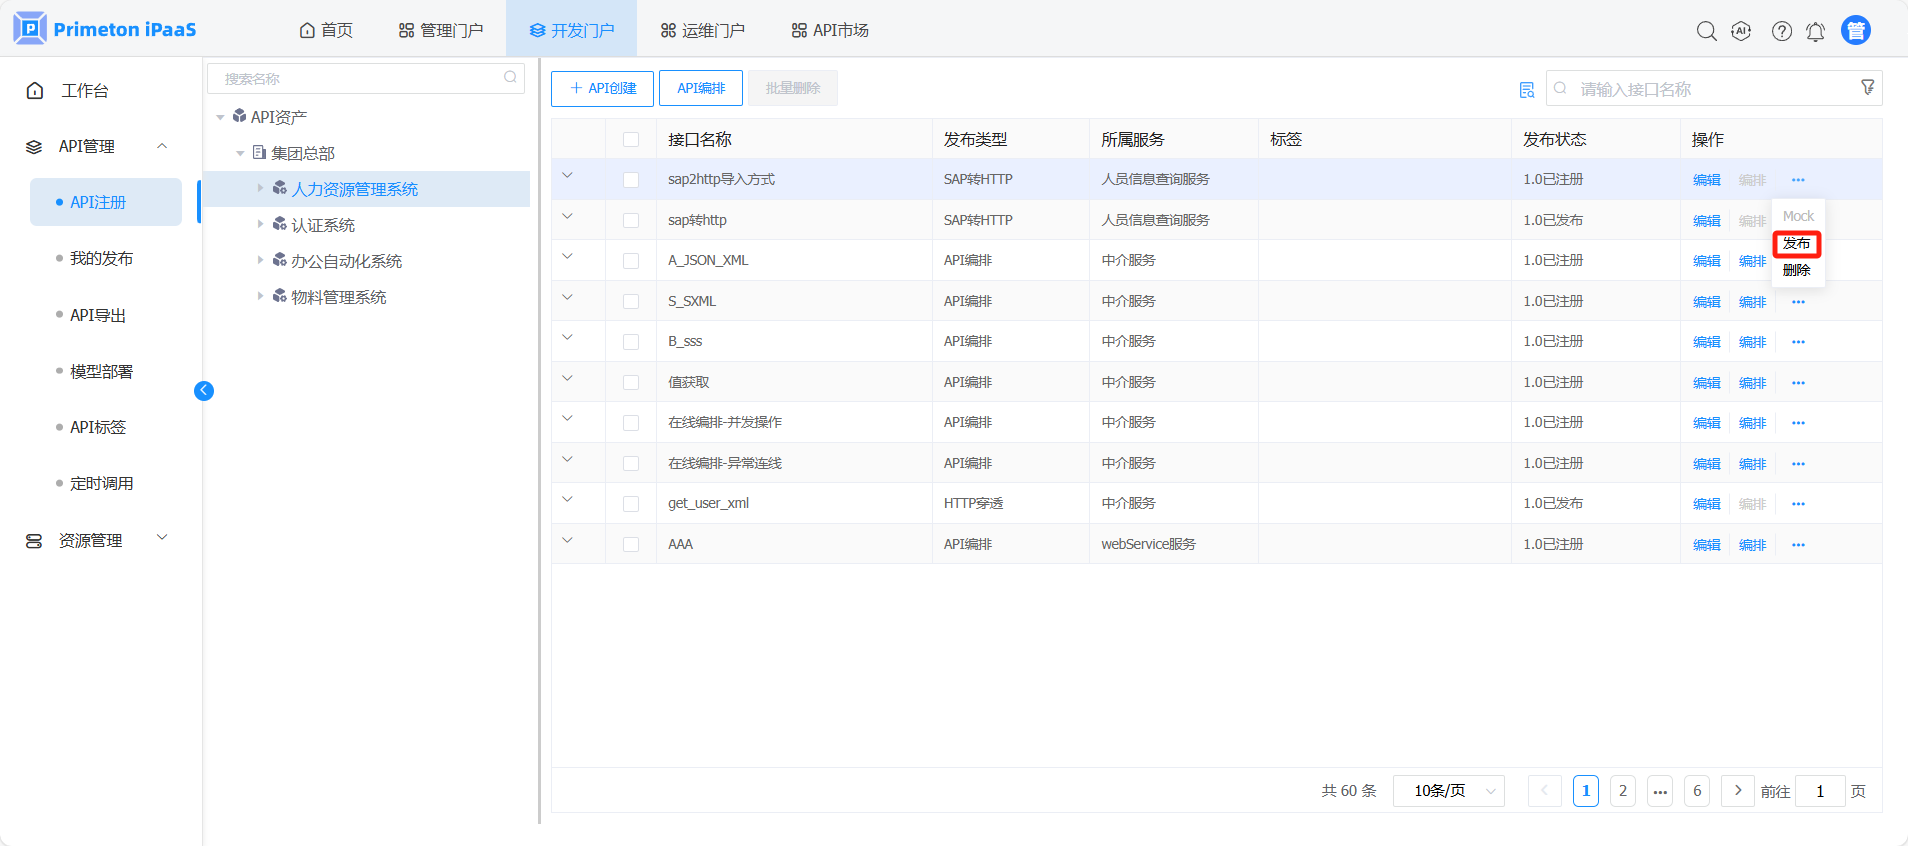Image resolution: width=1908 pixels, height=846 pixels.
Task: Expand the 认证系统 tree node
Action: [x=261, y=225]
